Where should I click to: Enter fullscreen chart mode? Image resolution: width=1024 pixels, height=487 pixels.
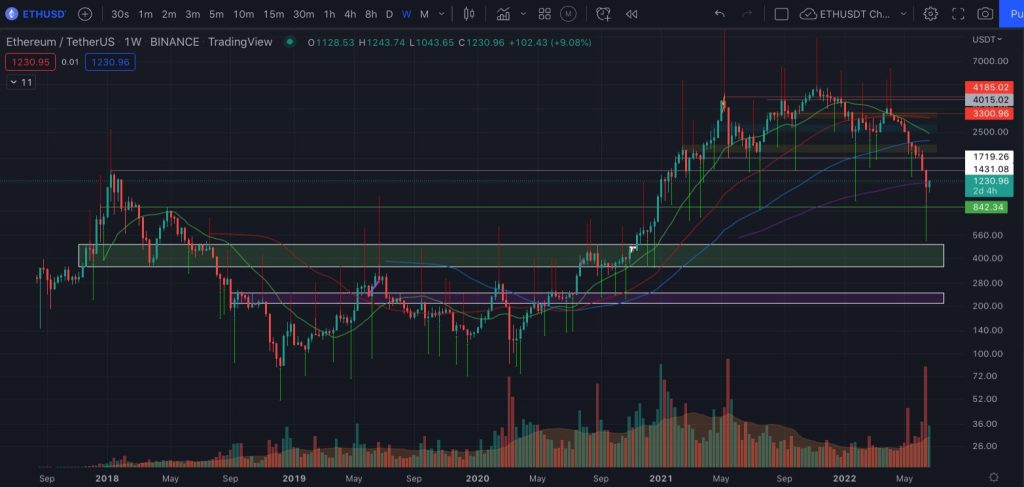coord(958,14)
